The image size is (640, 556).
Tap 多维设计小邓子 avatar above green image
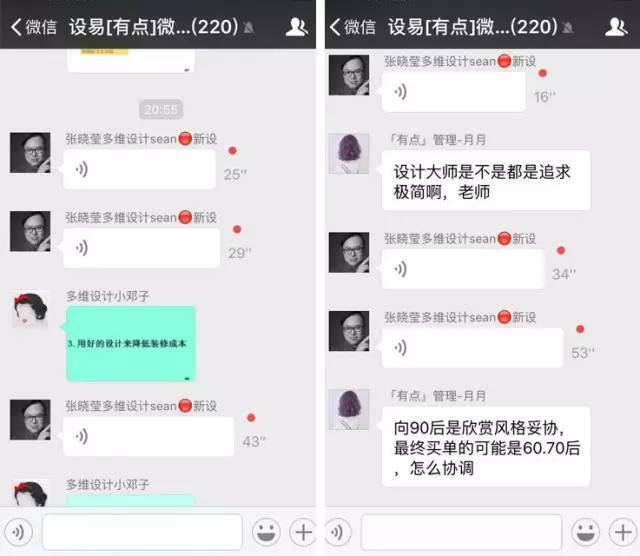tap(30, 310)
